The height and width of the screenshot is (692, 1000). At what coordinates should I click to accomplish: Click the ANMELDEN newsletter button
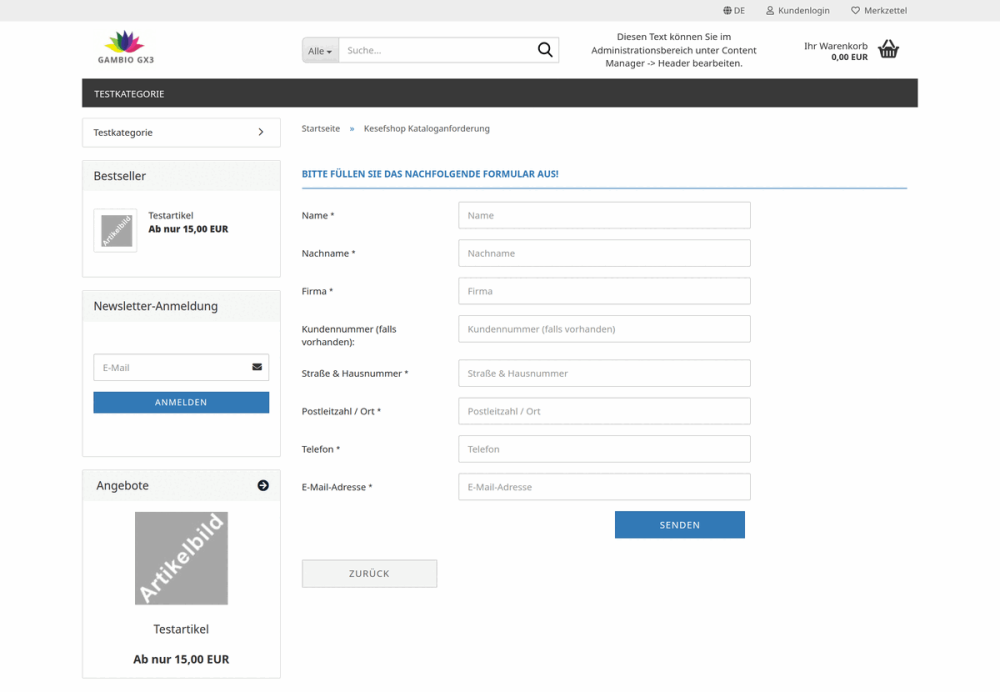tap(181, 402)
